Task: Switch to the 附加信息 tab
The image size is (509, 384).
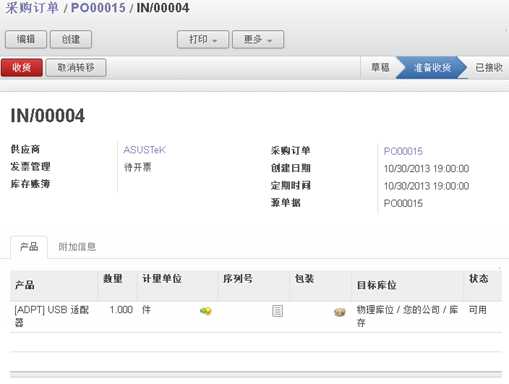Action: (77, 247)
